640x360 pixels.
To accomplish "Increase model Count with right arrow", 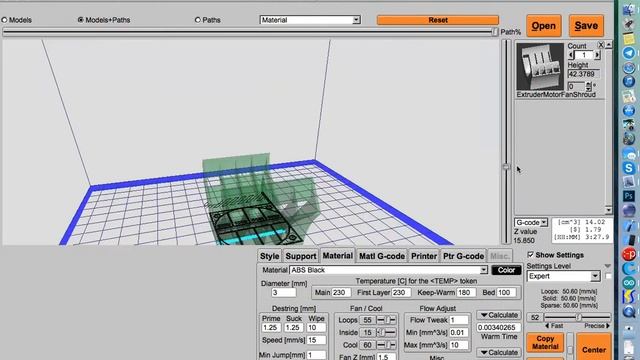I will pyautogui.click(x=597, y=55).
